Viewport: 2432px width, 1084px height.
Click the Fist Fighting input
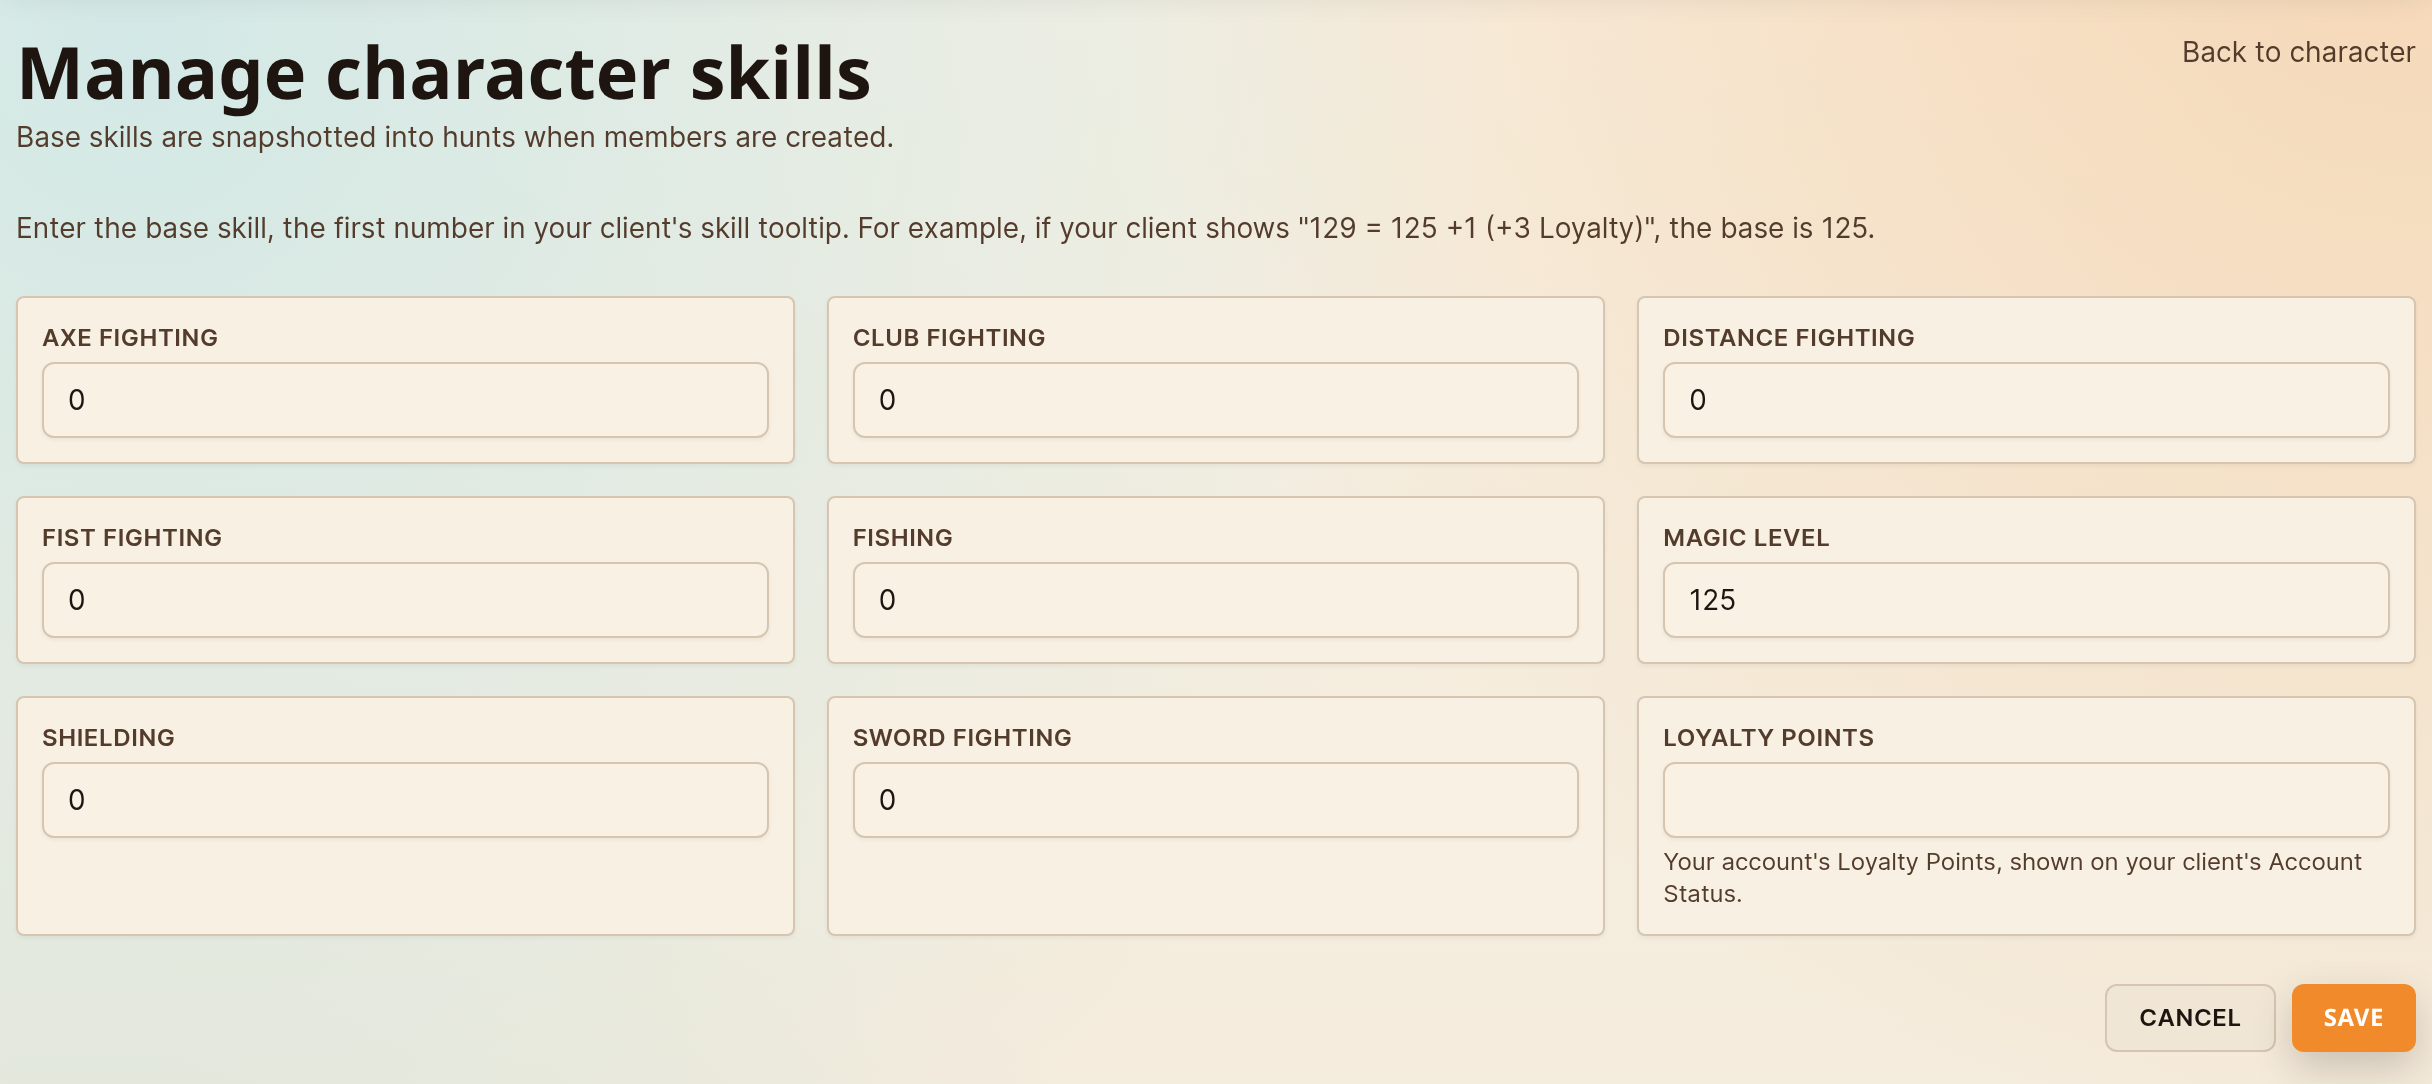[x=405, y=600]
